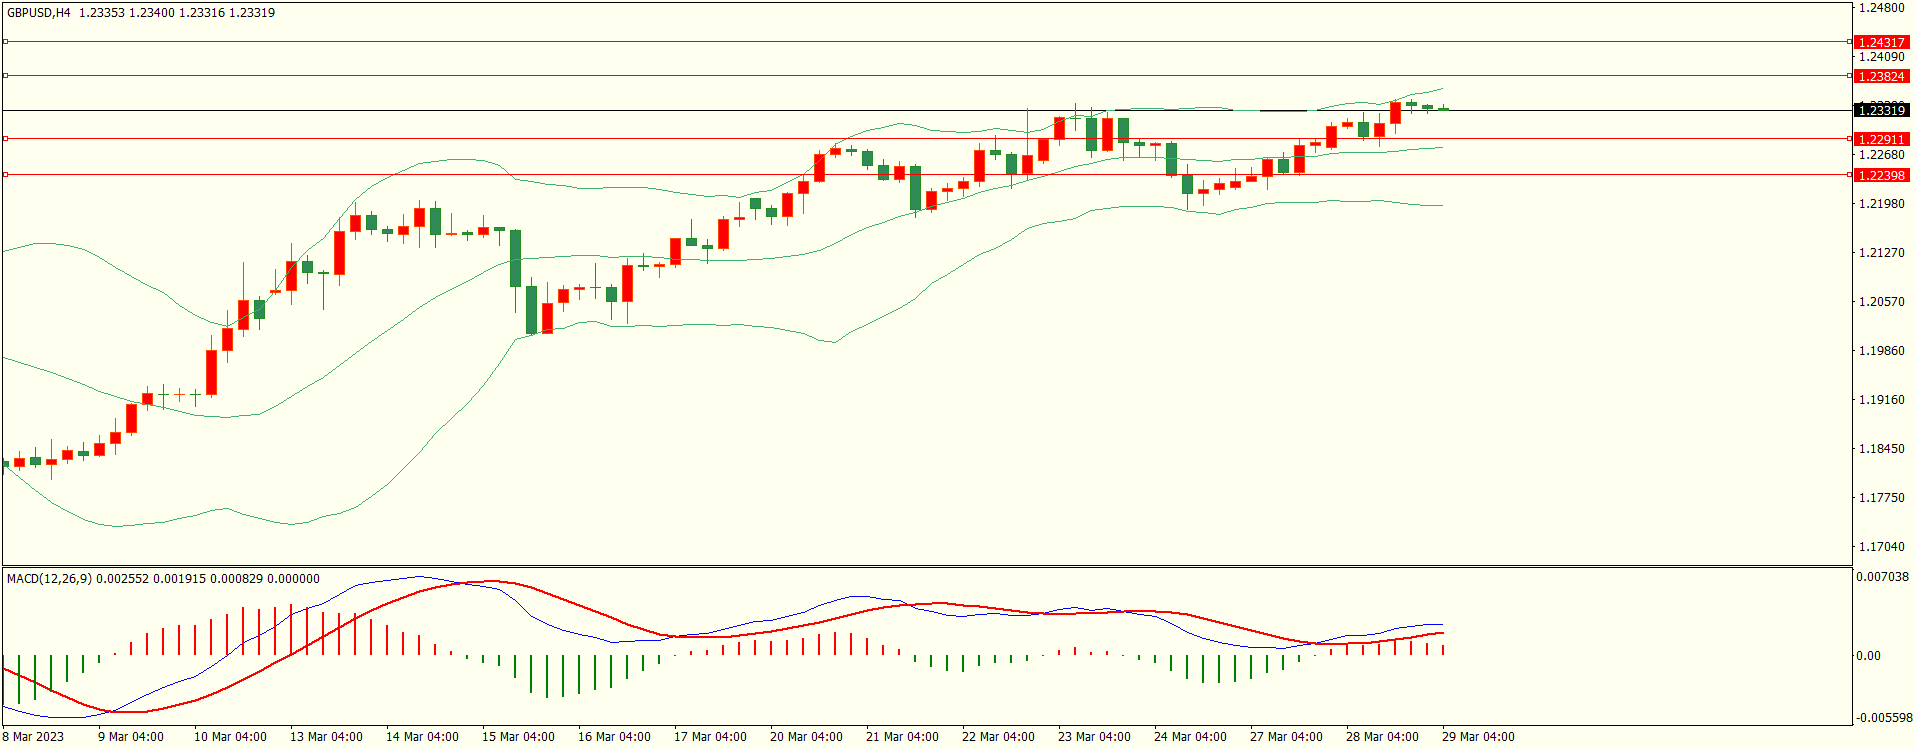
Task: Click the 24 Mar 04:00 date label
Action: [1190, 737]
